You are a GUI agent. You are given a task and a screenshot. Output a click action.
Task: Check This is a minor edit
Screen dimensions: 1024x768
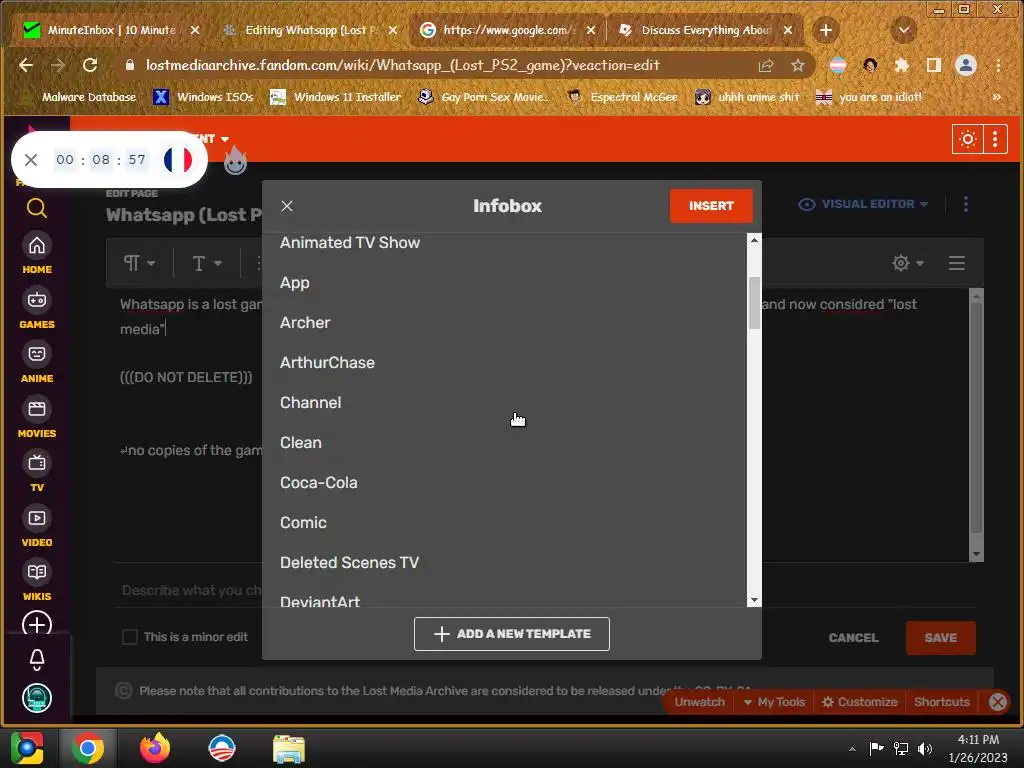(x=130, y=637)
